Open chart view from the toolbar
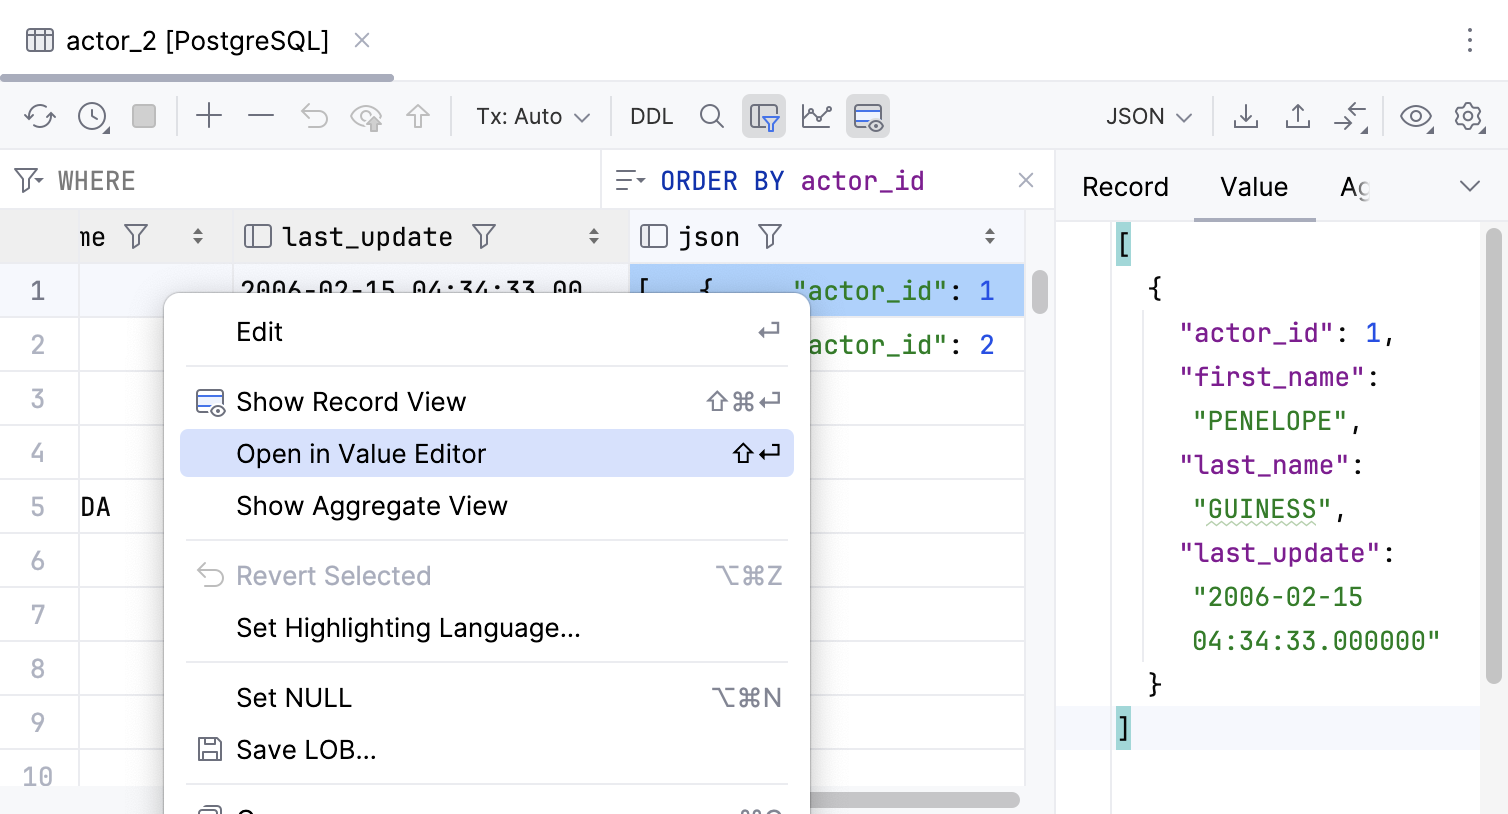 (816, 116)
